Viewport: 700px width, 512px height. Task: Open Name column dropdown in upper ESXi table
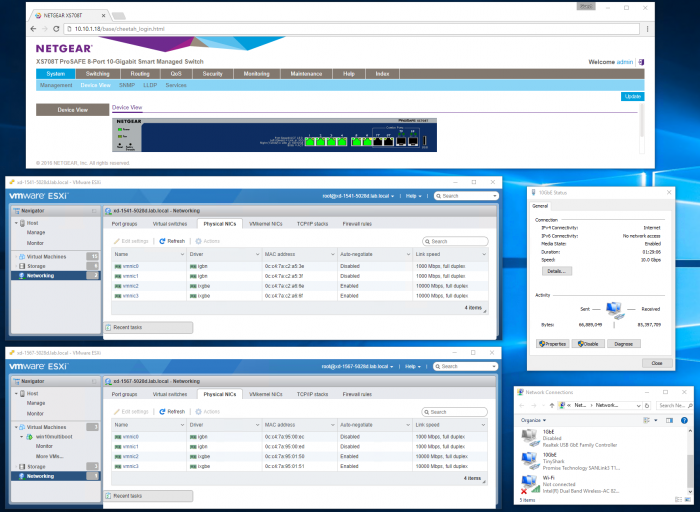pos(182,254)
